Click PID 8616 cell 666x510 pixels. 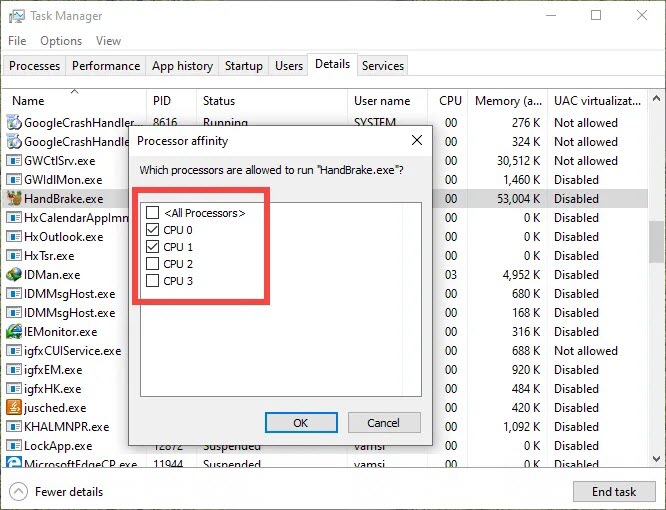click(165, 122)
